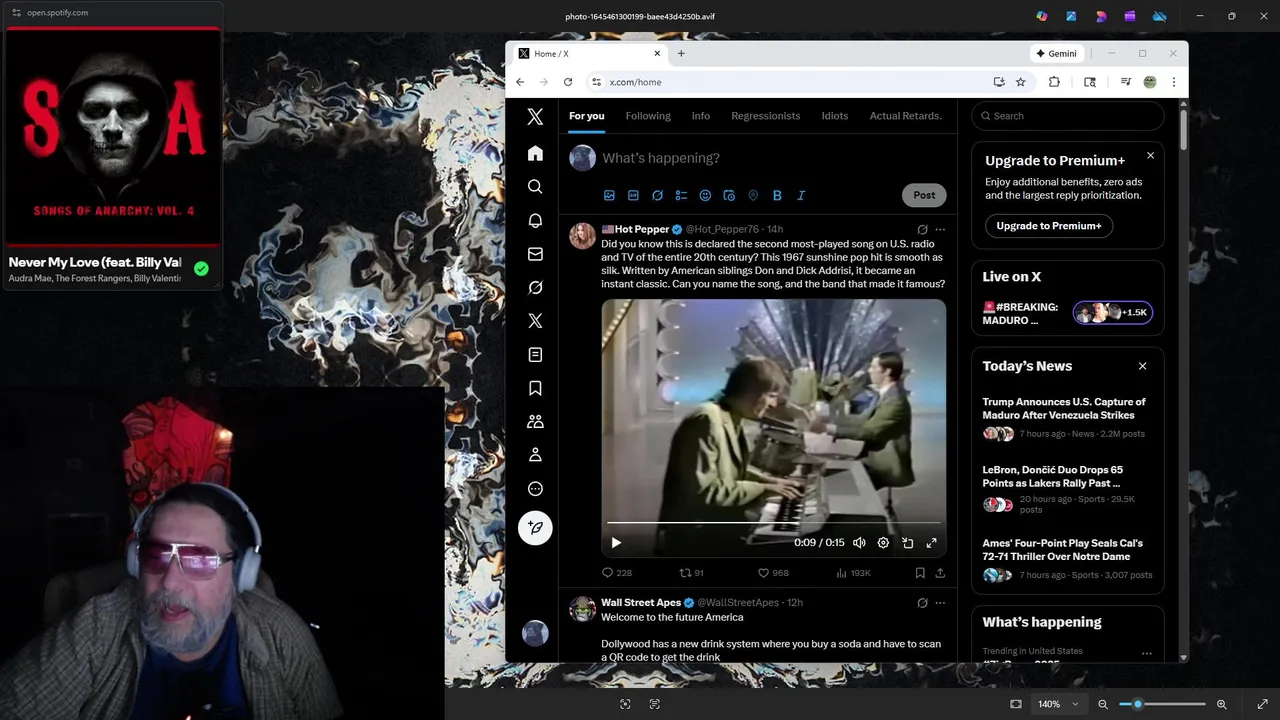Click the X Search box

coord(1068,116)
